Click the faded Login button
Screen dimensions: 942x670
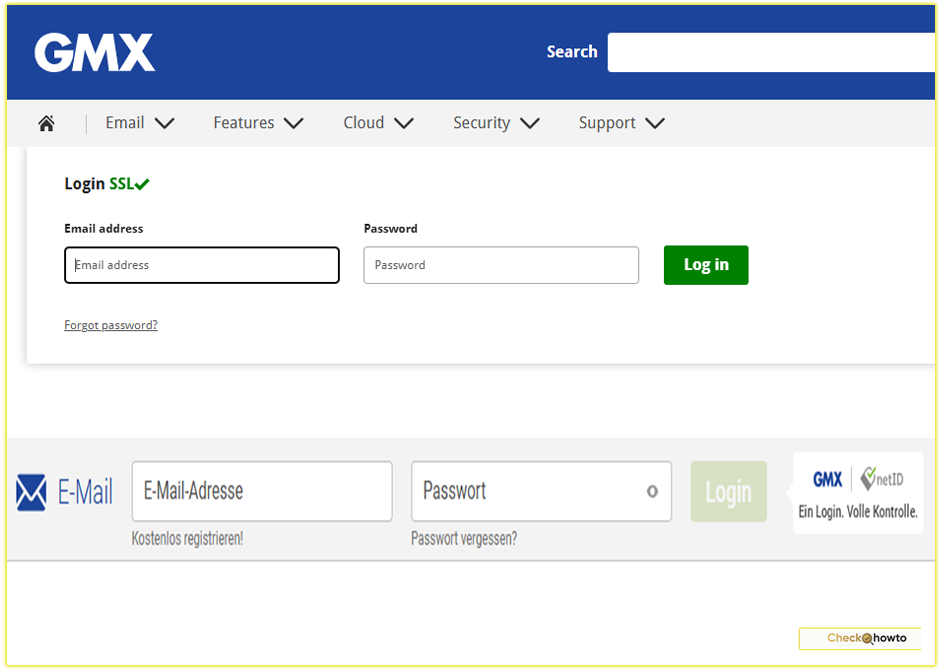point(729,492)
